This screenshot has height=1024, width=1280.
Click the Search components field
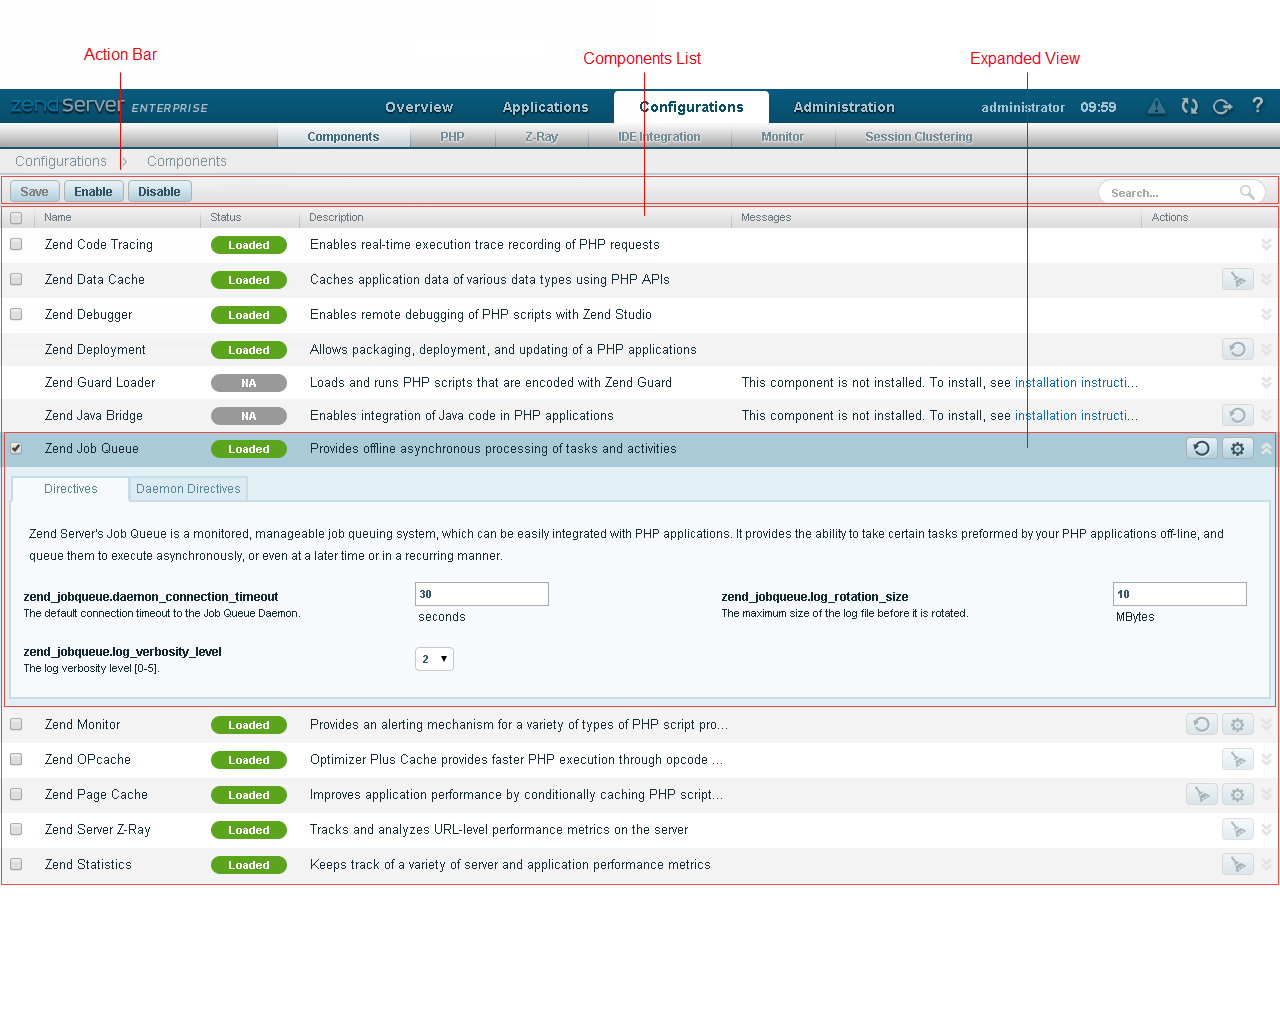coord(1170,193)
